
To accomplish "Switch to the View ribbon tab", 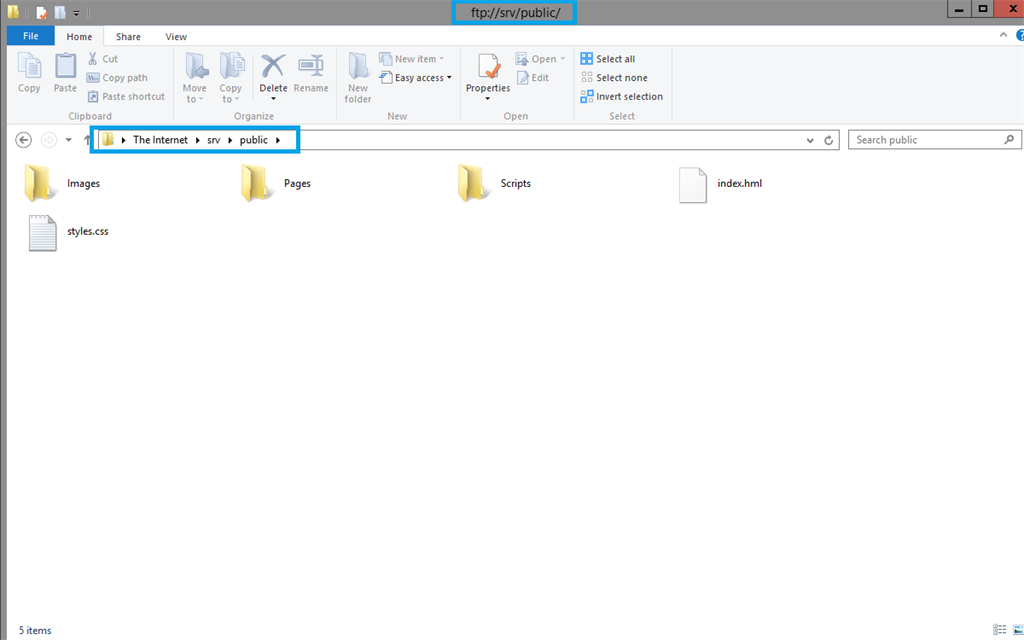I will pos(176,37).
